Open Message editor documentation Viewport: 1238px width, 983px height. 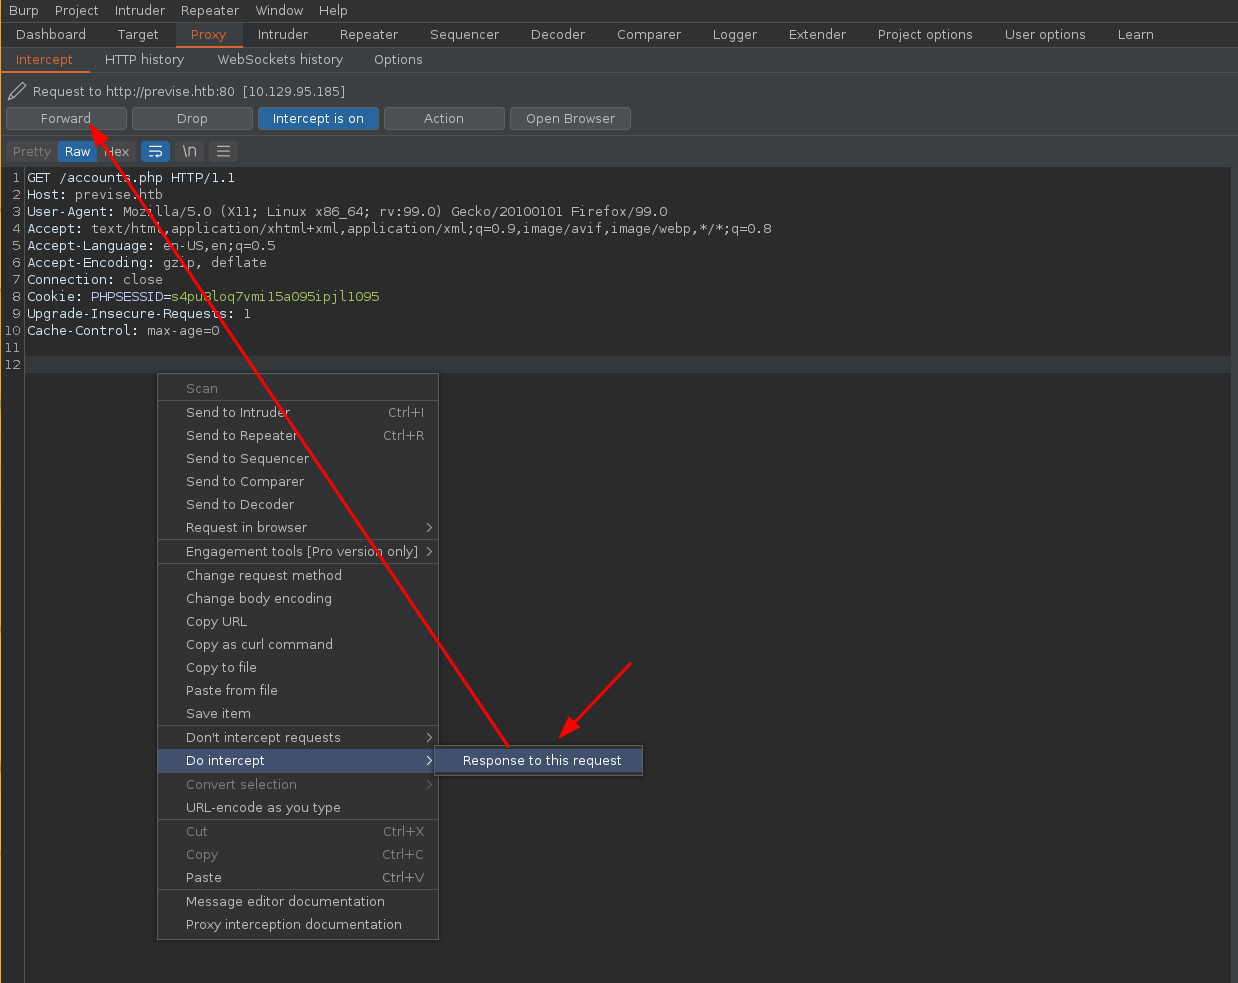pos(298,902)
